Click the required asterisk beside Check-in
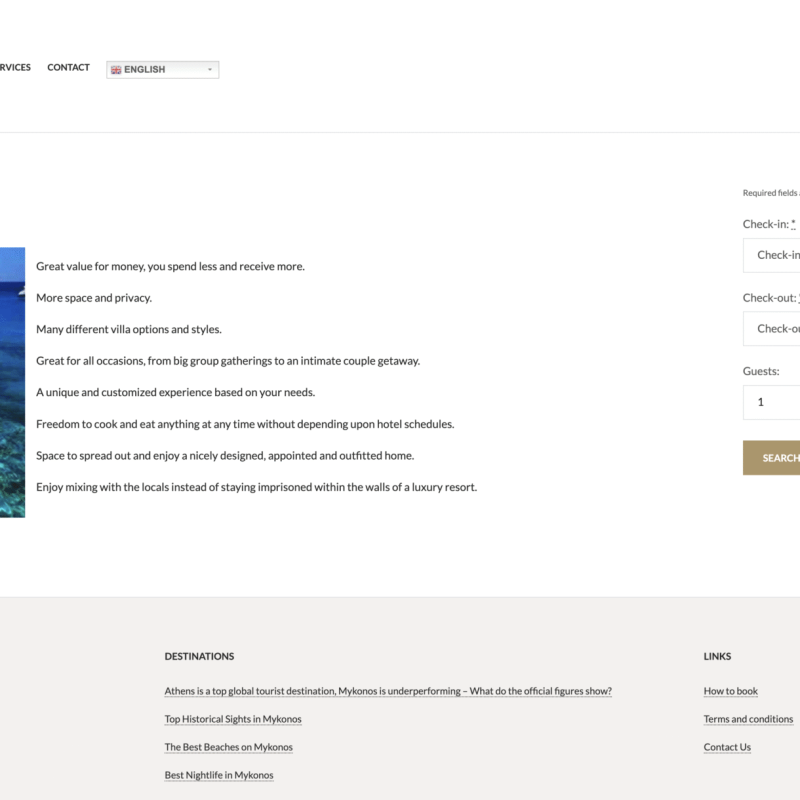This screenshot has width=800, height=800. coord(794,224)
